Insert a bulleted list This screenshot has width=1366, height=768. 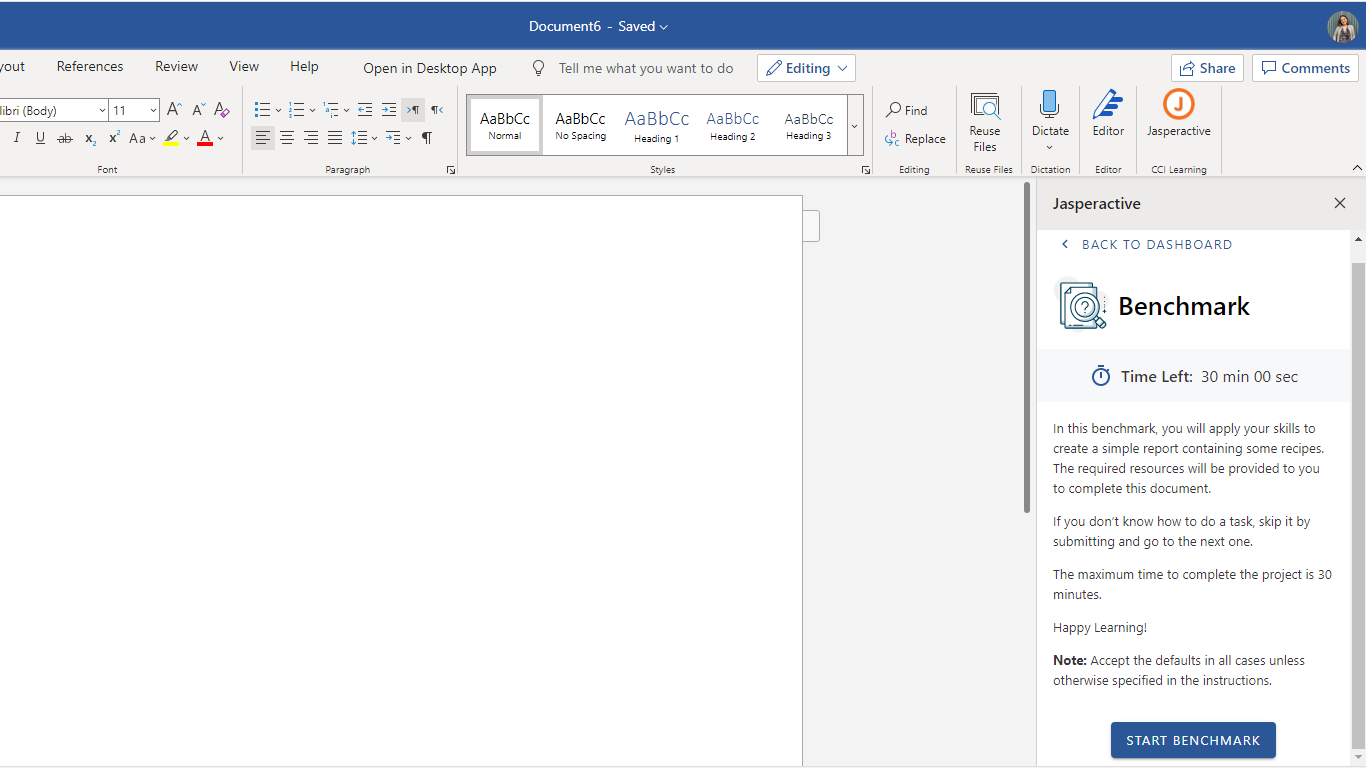point(262,110)
